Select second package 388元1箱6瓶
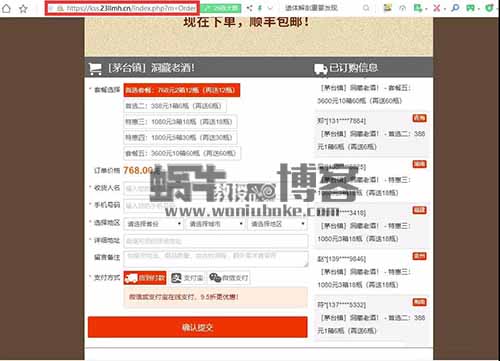The image size is (500, 361). pos(175,106)
